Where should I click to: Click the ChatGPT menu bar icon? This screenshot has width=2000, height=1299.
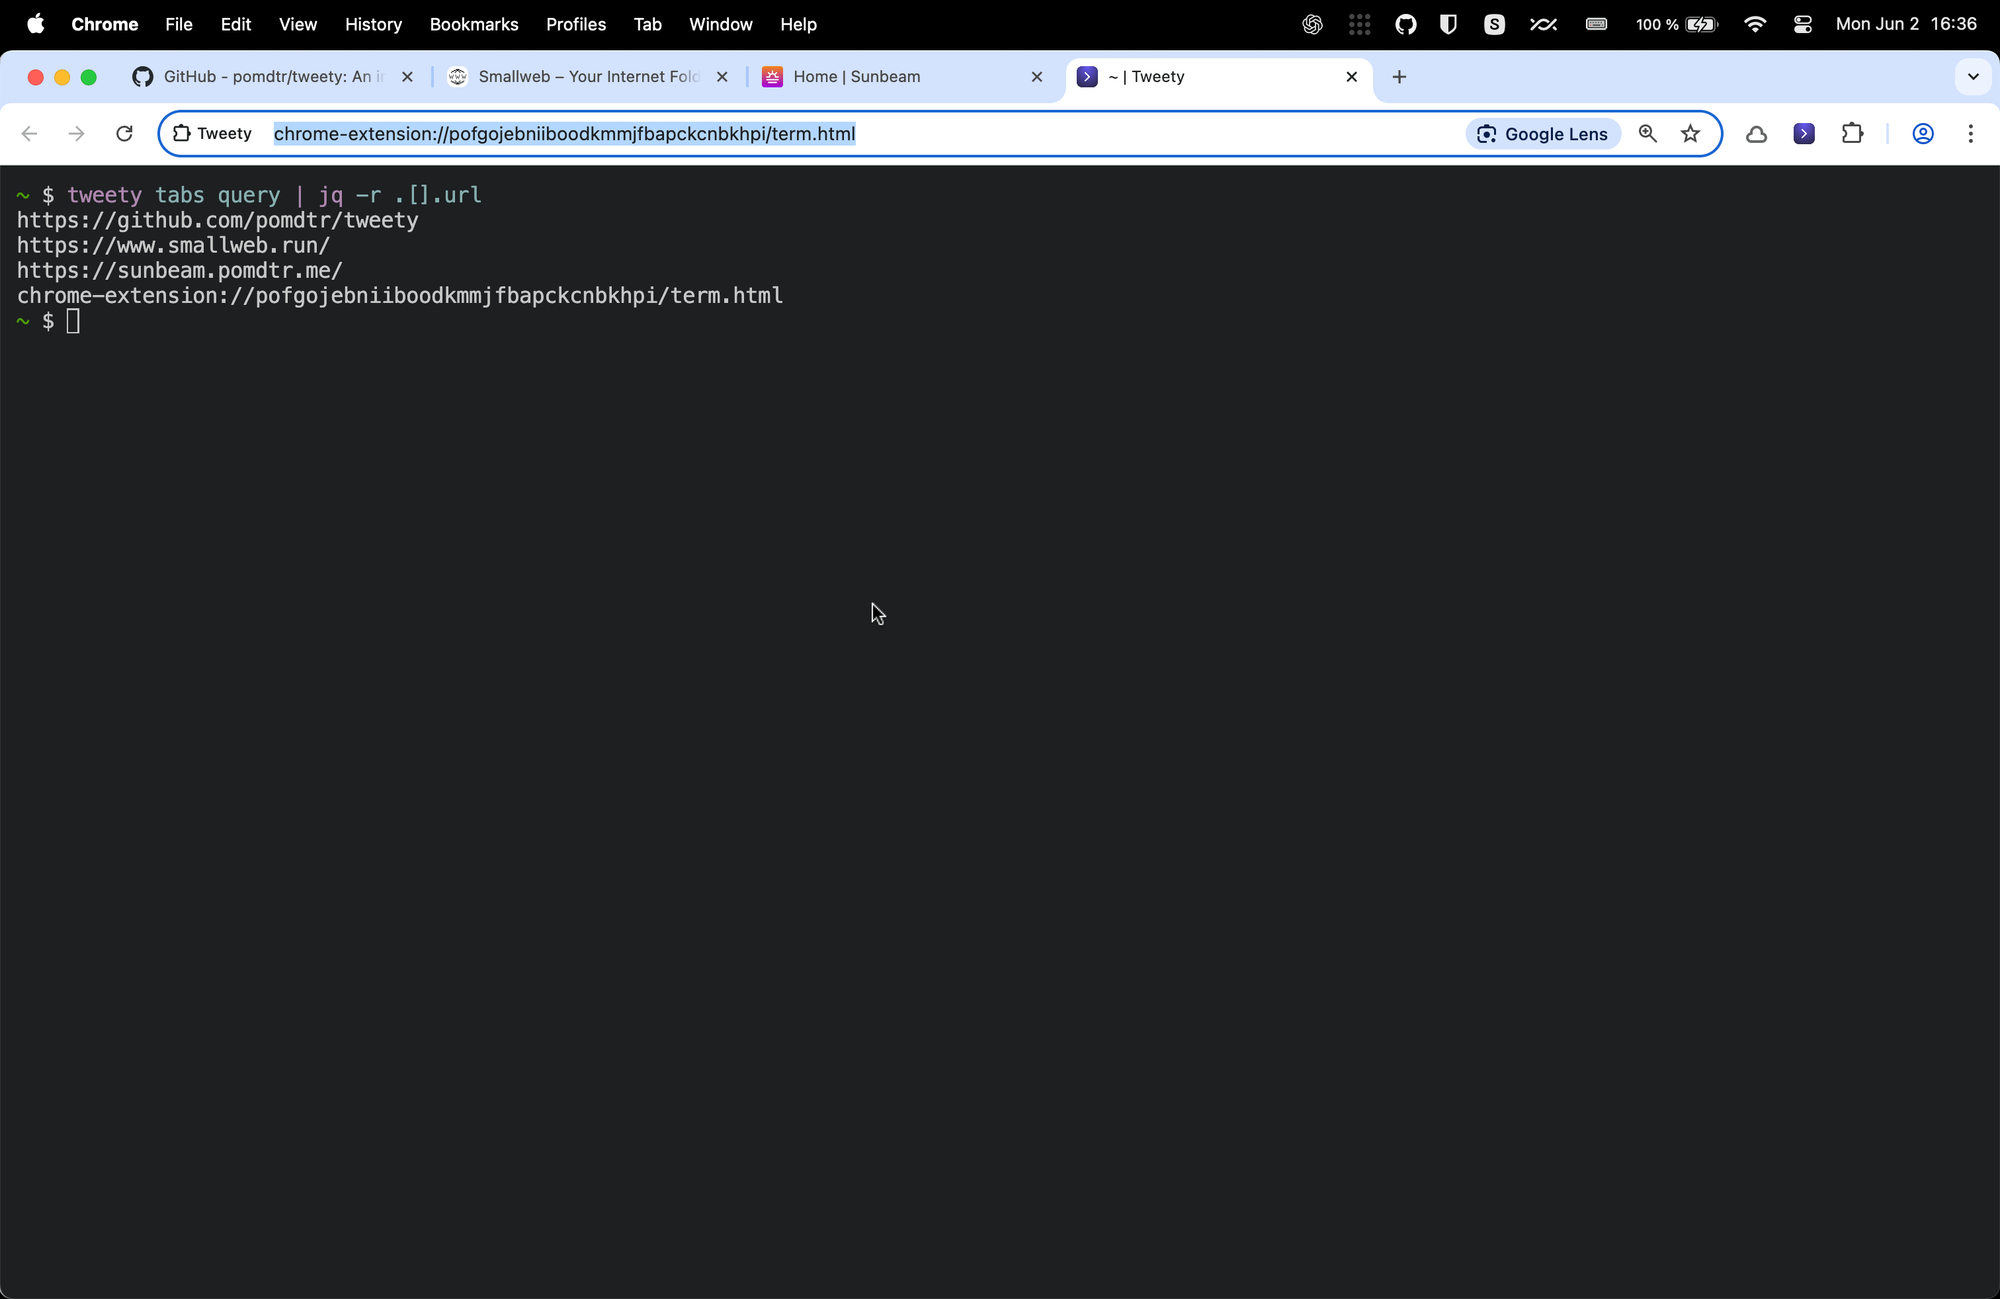(1312, 24)
